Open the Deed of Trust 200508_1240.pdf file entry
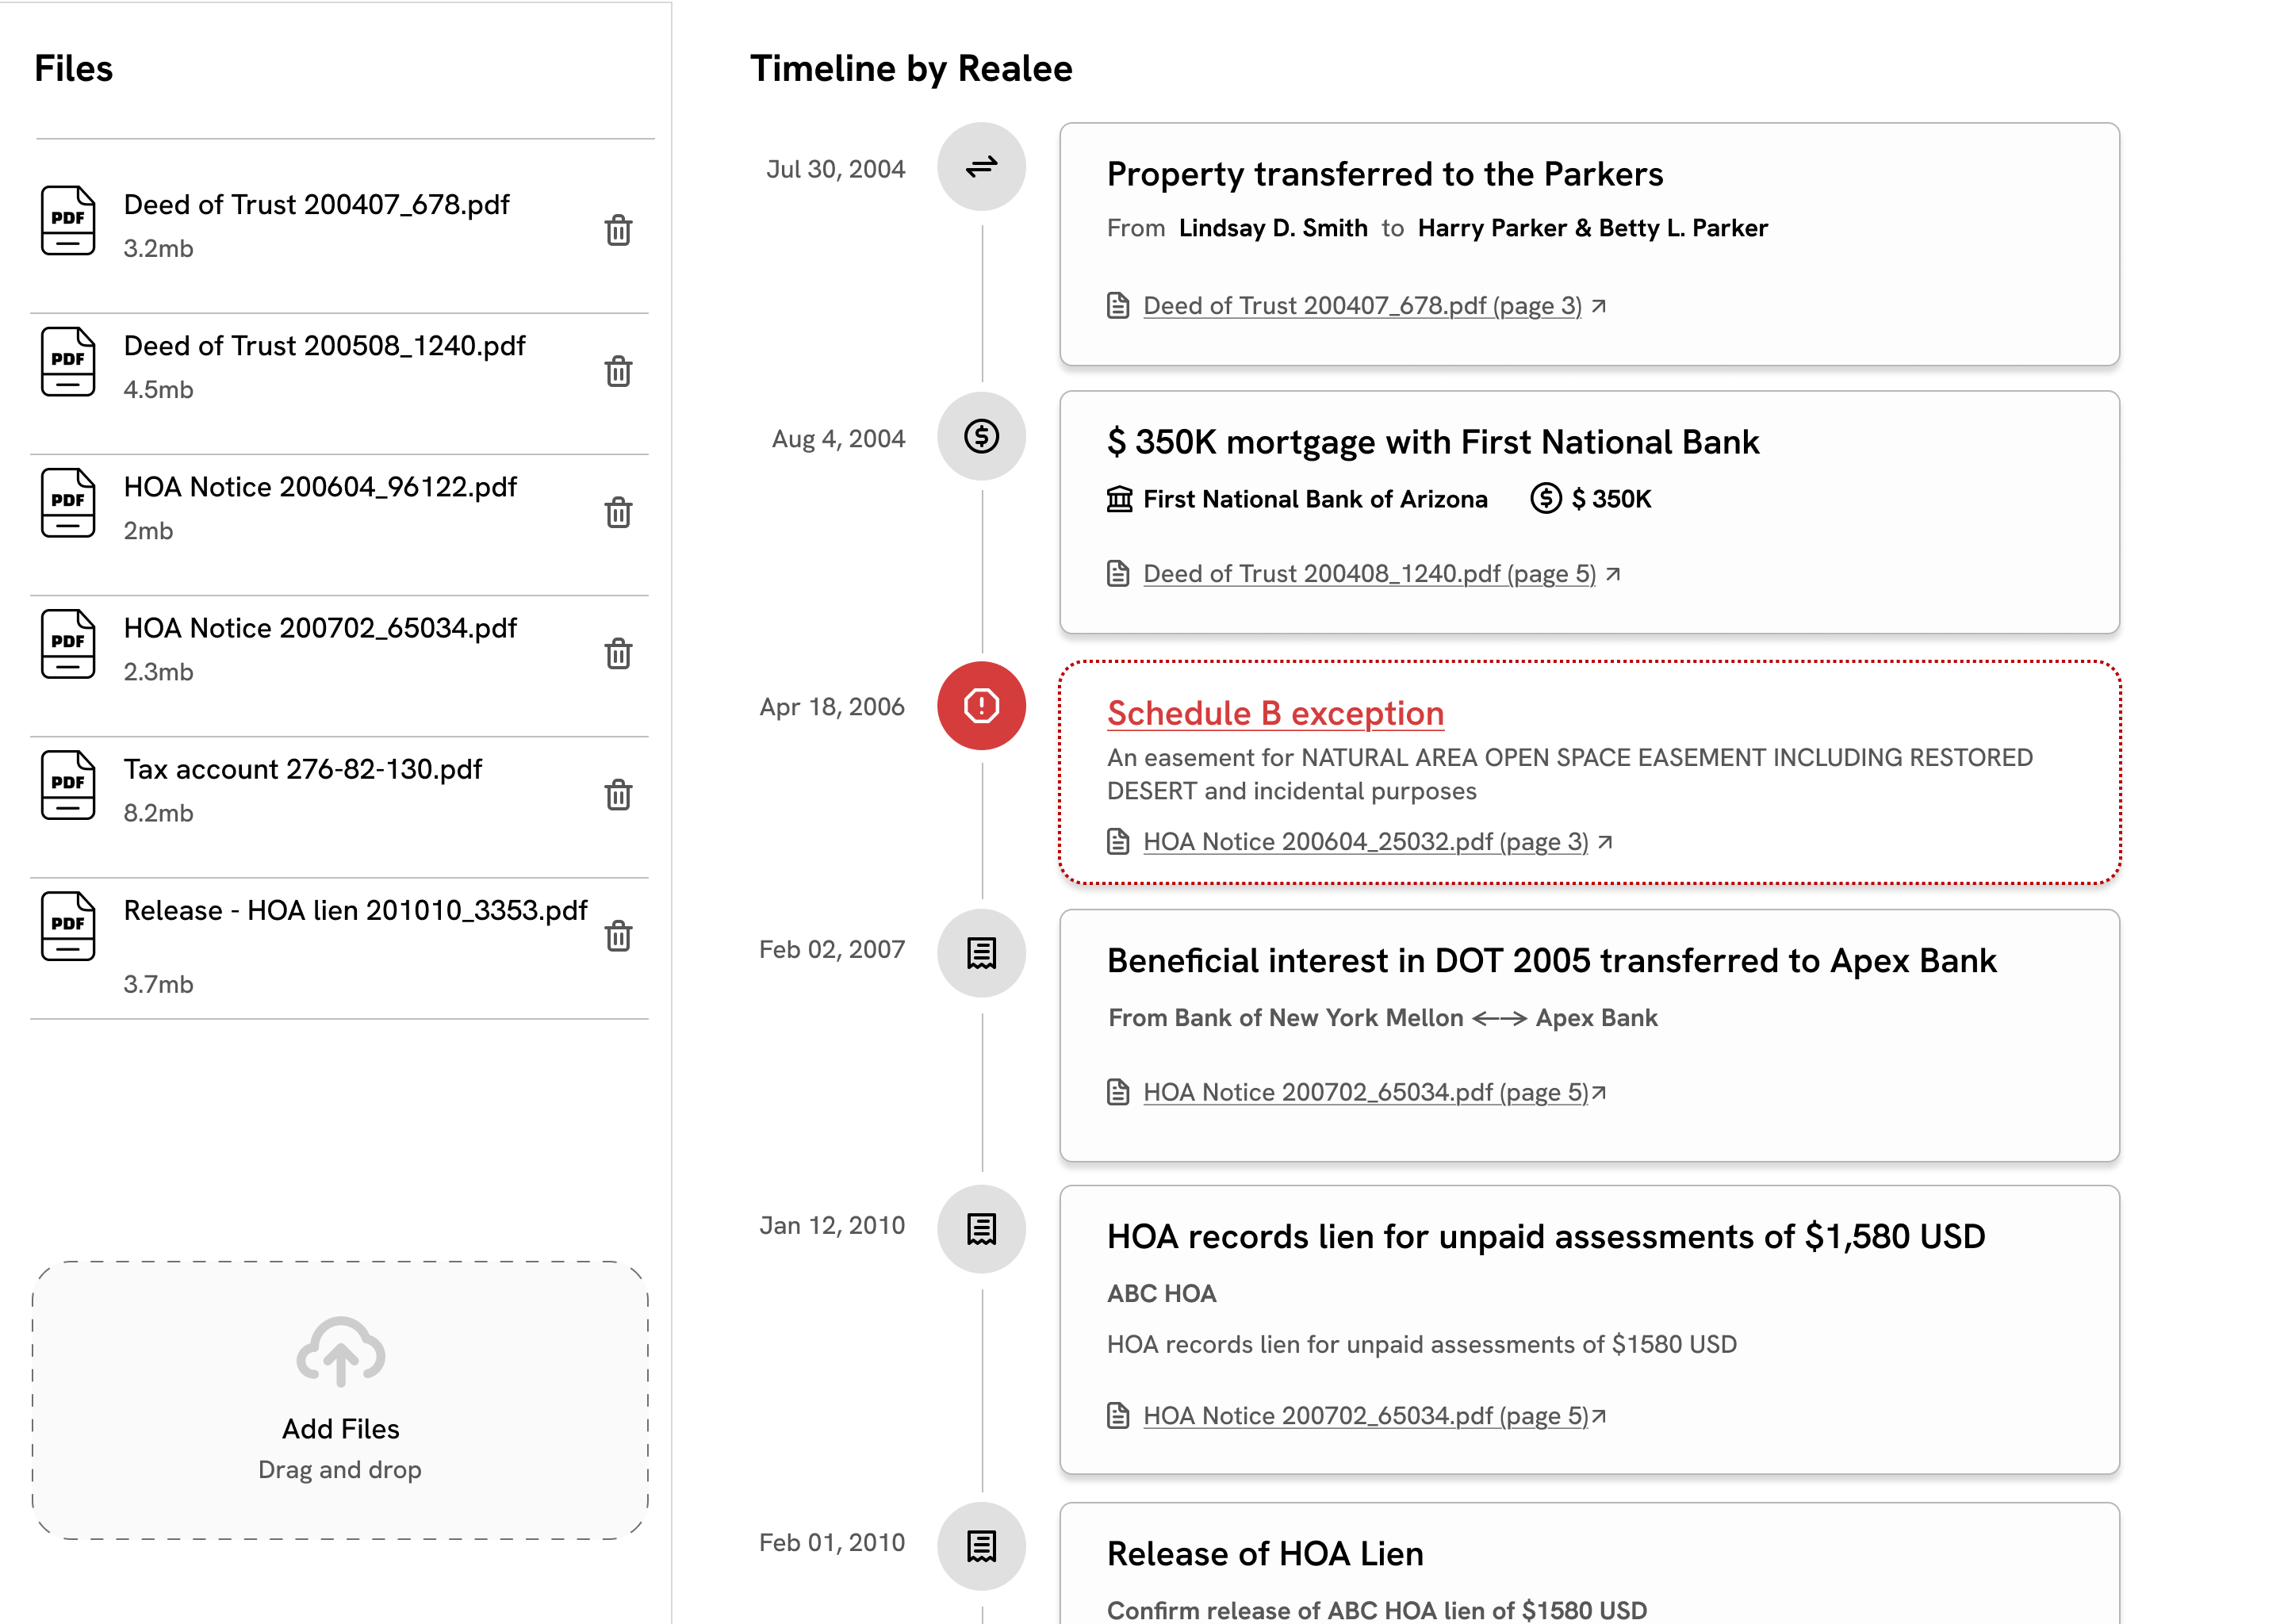 click(324, 346)
